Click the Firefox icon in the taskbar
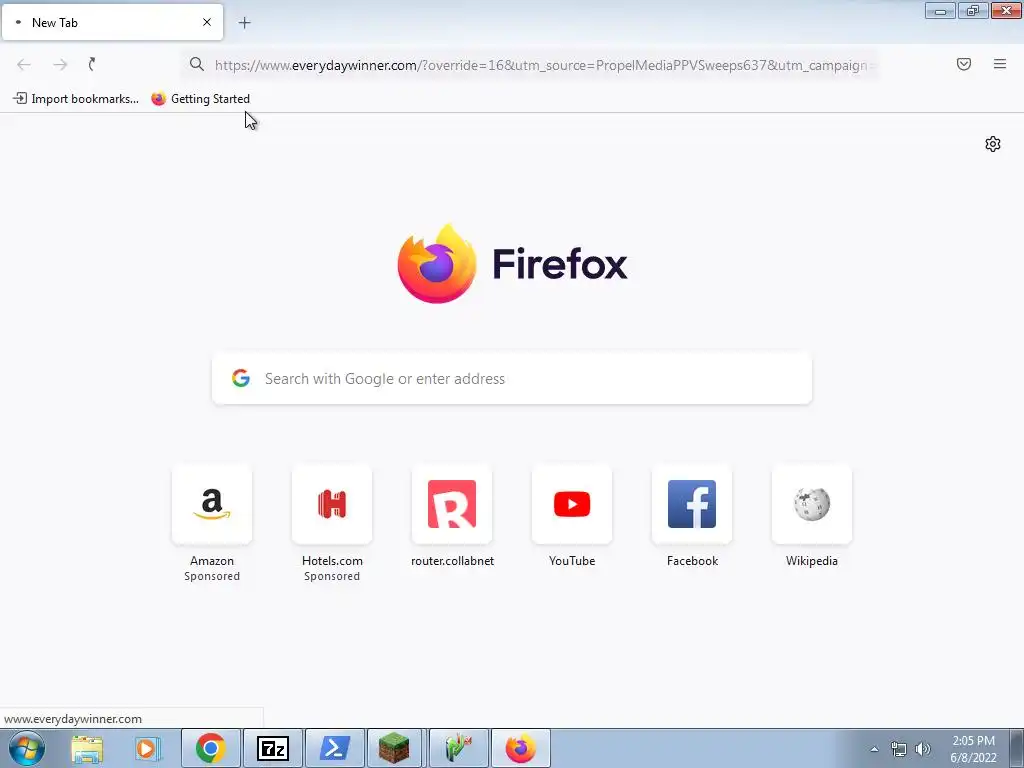The height and width of the screenshot is (768, 1024). point(520,748)
